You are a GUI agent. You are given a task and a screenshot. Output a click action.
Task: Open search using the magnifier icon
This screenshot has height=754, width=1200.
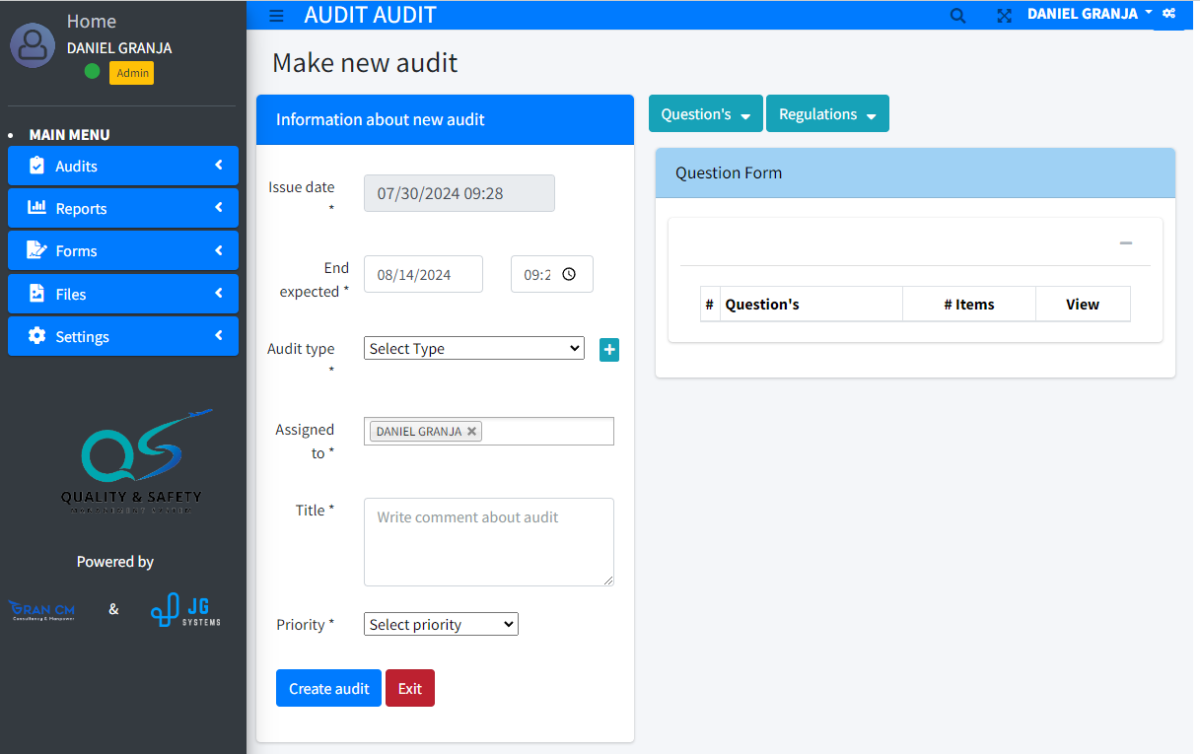[958, 15]
